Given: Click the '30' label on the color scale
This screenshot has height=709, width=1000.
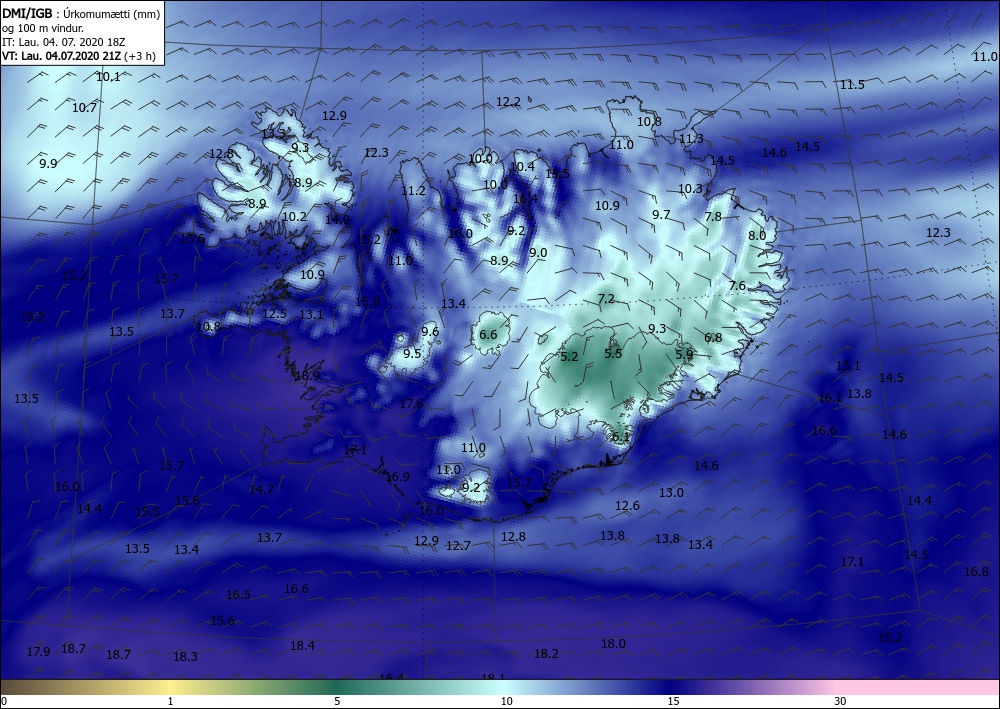Looking at the screenshot, I should click(x=841, y=701).
